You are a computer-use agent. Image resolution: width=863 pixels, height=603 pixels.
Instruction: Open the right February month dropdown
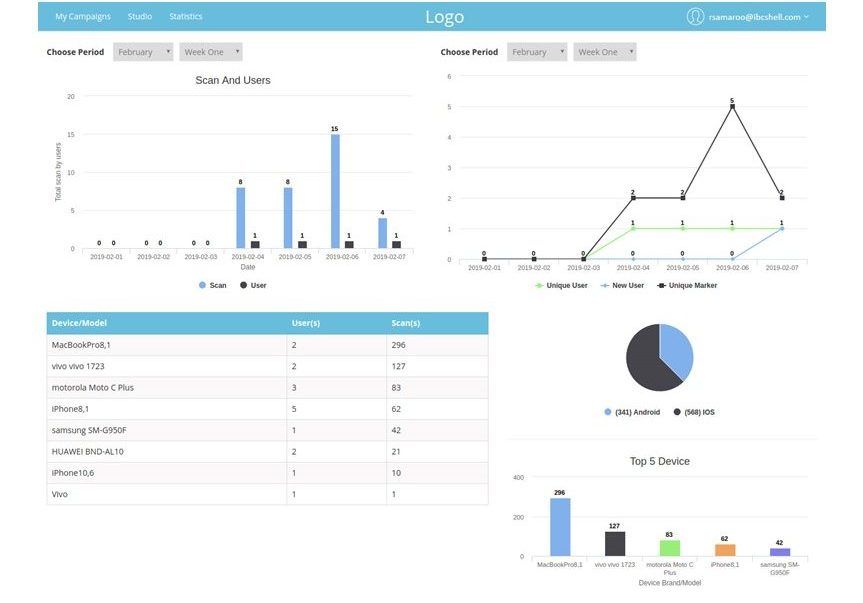pyautogui.click(x=537, y=52)
